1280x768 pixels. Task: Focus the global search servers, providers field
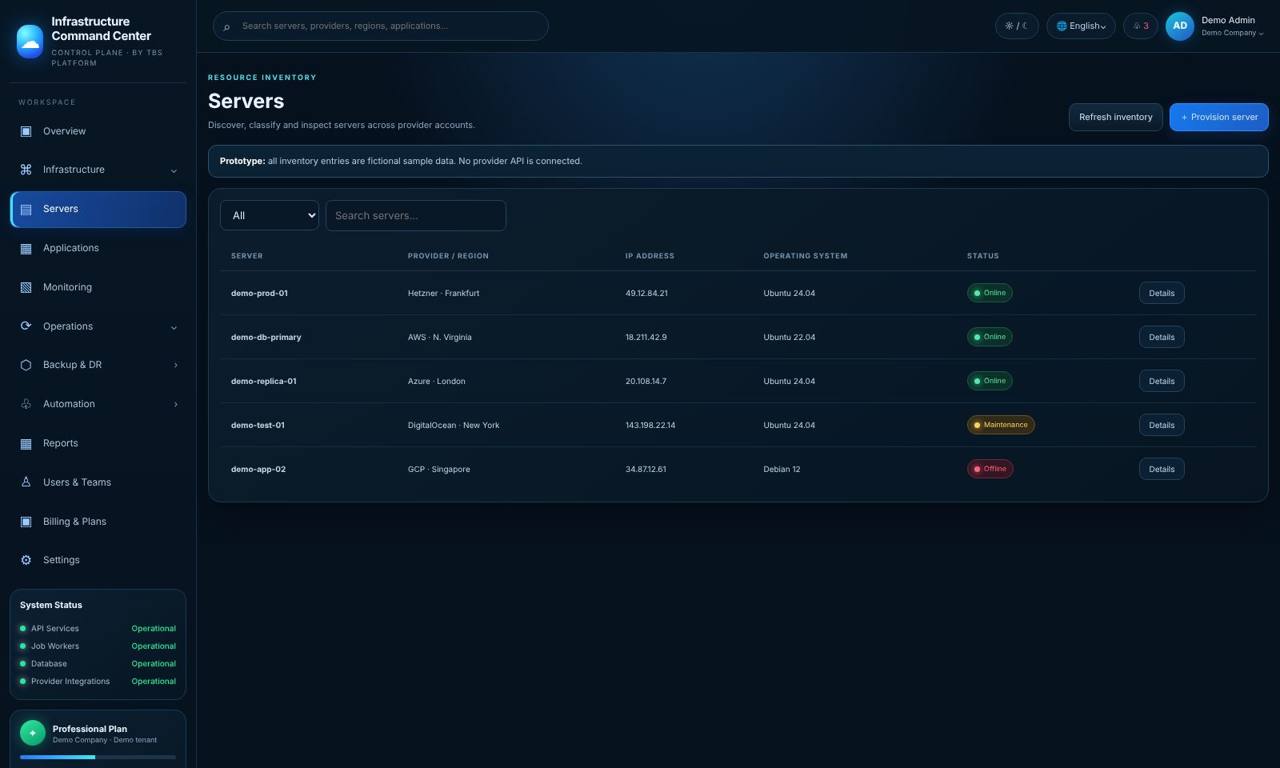(x=381, y=26)
